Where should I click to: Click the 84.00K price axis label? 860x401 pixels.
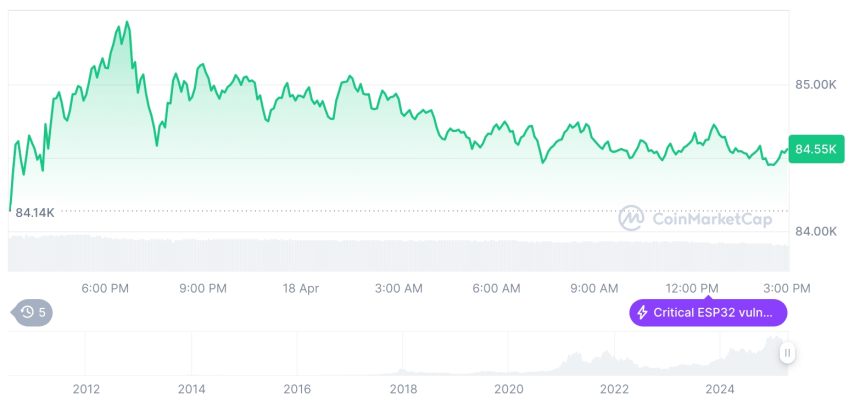815,231
